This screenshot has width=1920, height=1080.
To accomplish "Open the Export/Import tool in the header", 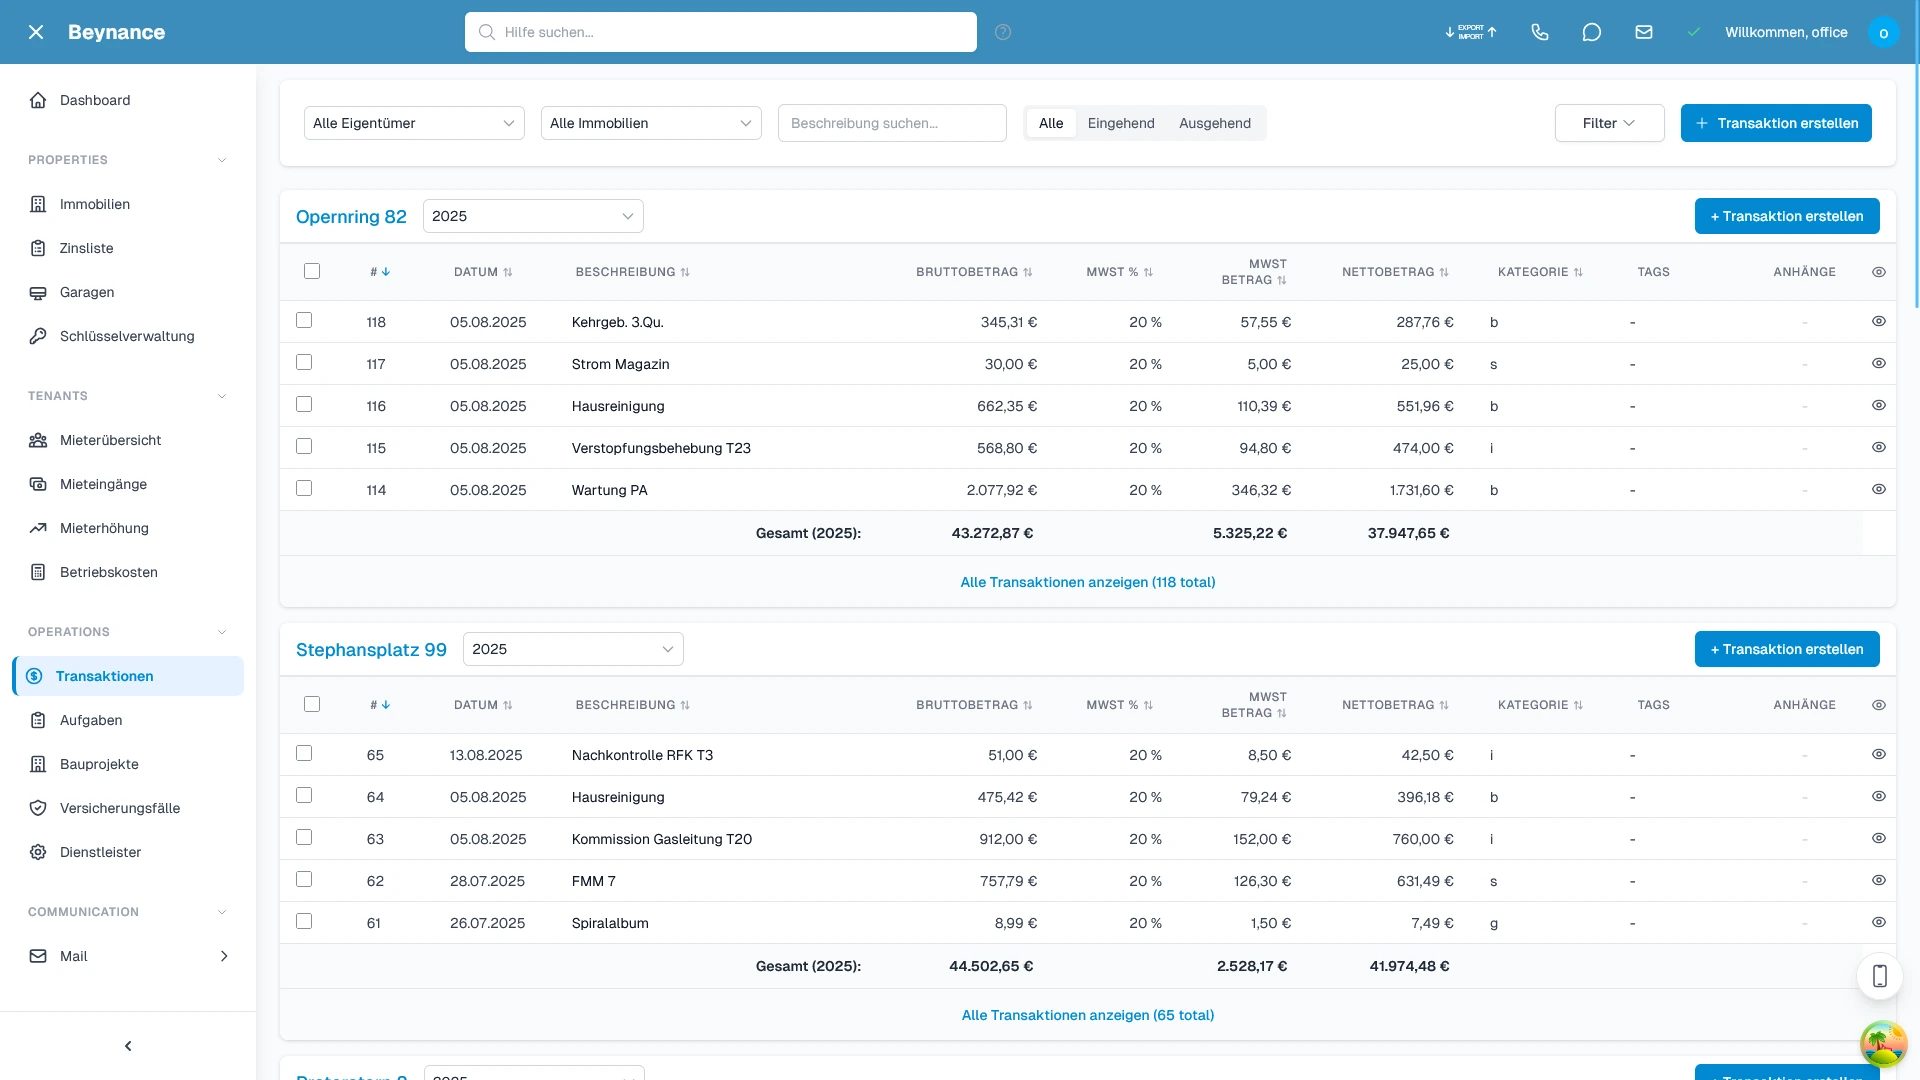I will (1470, 32).
